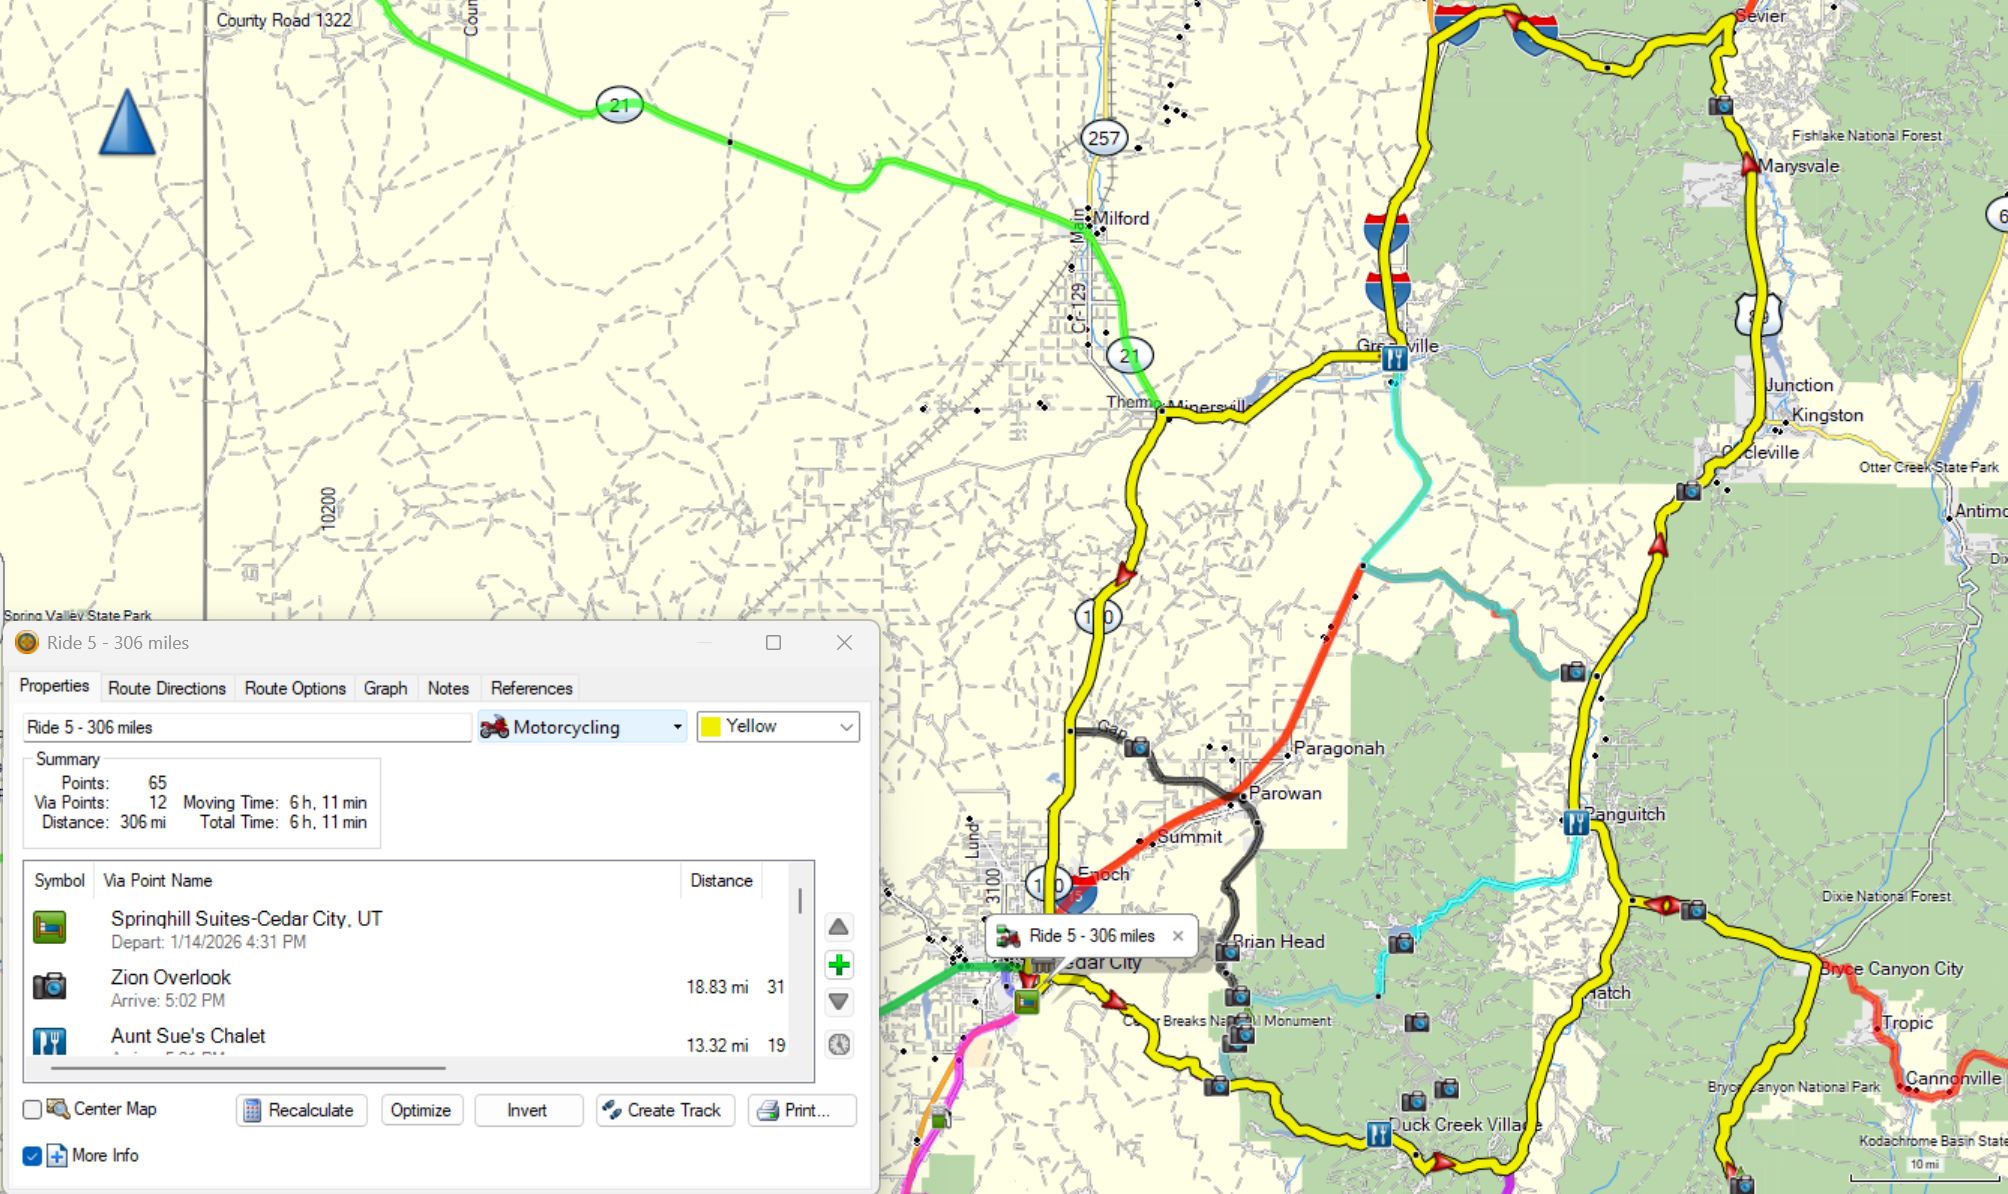The width and height of the screenshot is (2008, 1194).
Task: Open the Print dialog button
Action: [x=801, y=1110]
